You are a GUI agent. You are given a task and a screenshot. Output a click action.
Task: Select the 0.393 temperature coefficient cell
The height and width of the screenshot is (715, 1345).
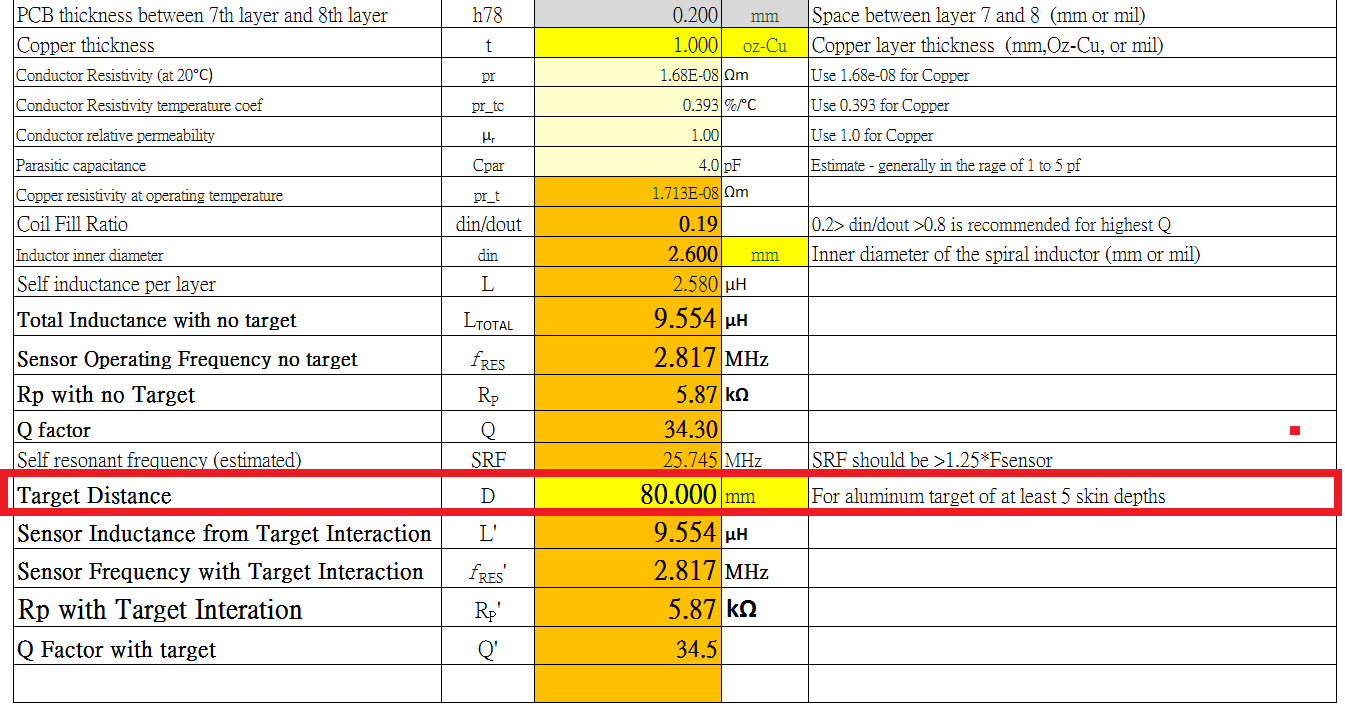628,105
